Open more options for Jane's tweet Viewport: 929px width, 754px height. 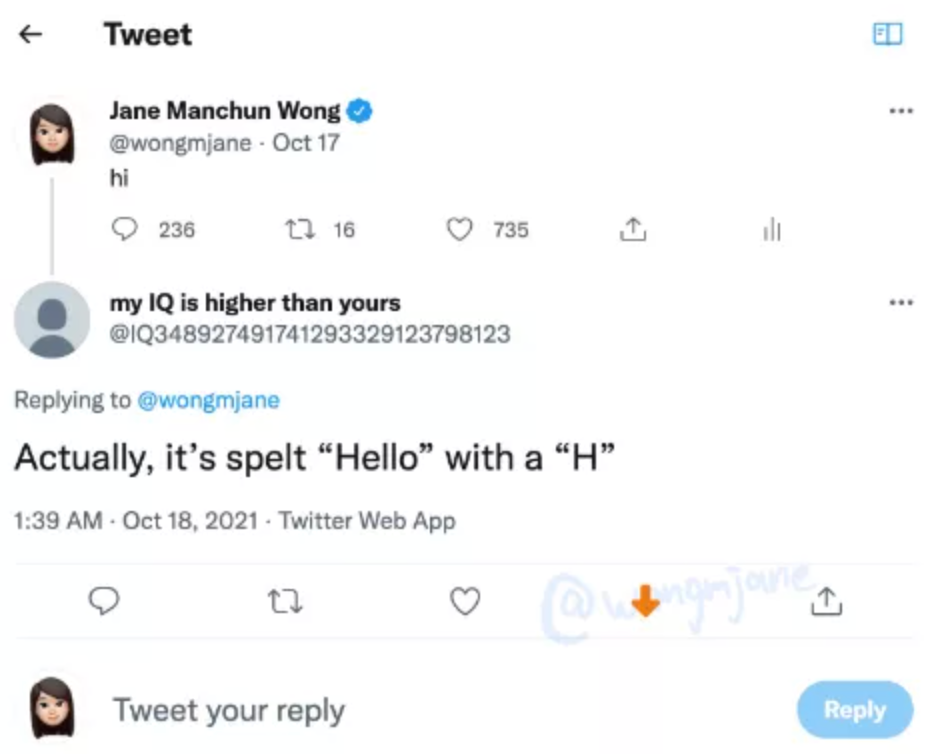[x=900, y=111]
